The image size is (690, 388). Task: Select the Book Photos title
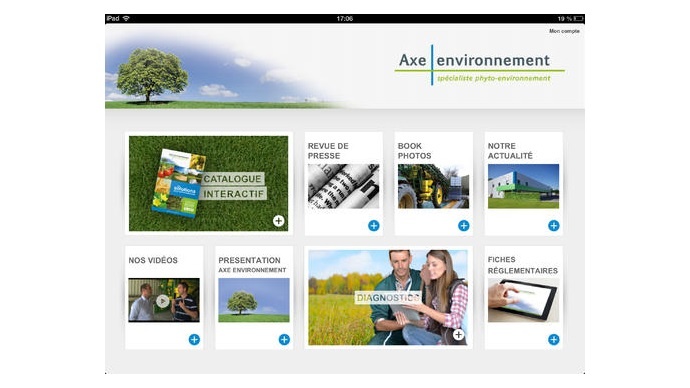pyautogui.click(x=415, y=151)
